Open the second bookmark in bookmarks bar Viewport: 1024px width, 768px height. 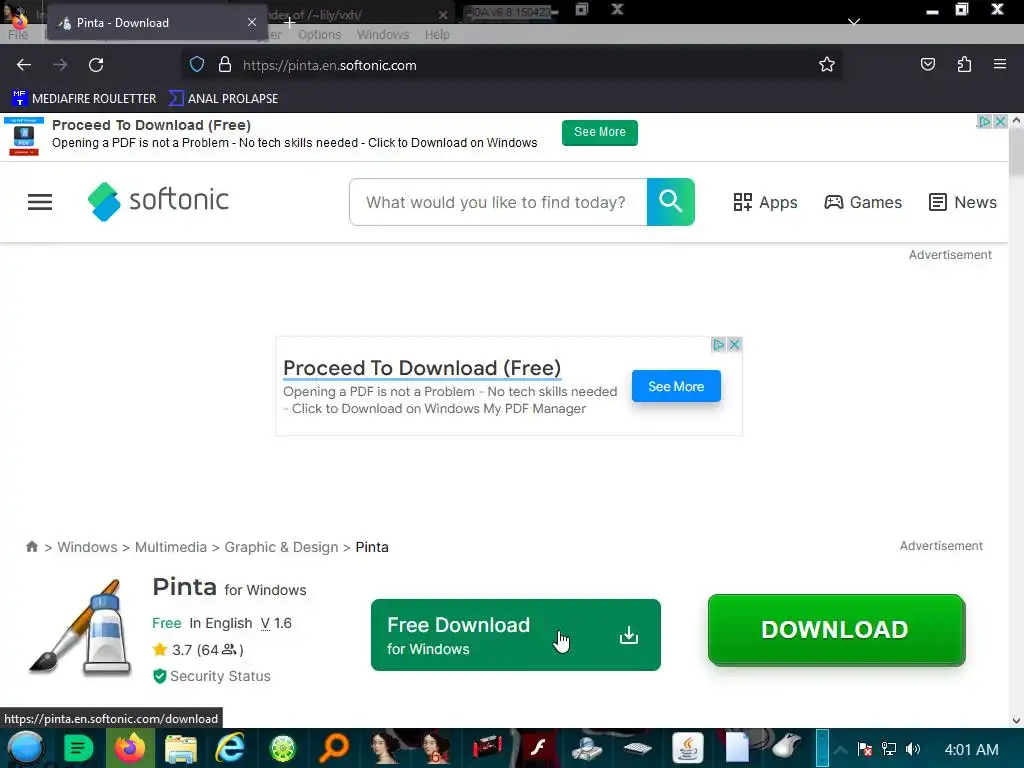223,99
